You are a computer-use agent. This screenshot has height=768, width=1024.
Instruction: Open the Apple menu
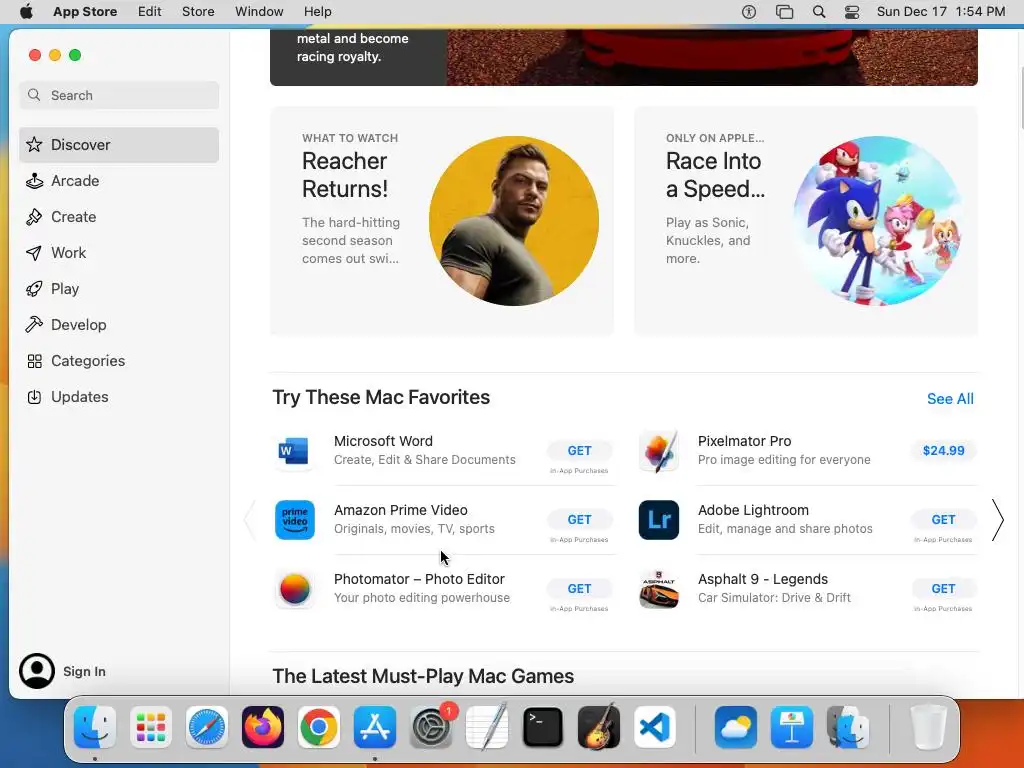pos(26,12)
